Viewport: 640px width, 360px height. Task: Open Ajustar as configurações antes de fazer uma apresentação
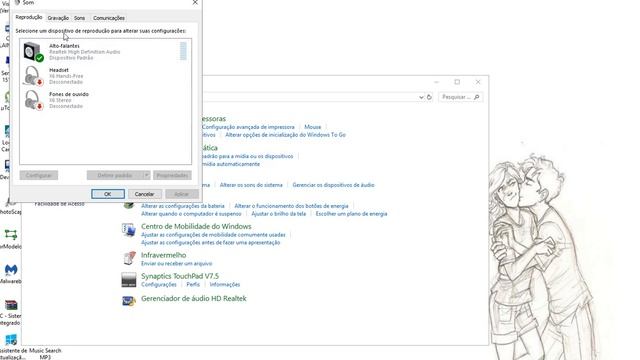point(211,242)
